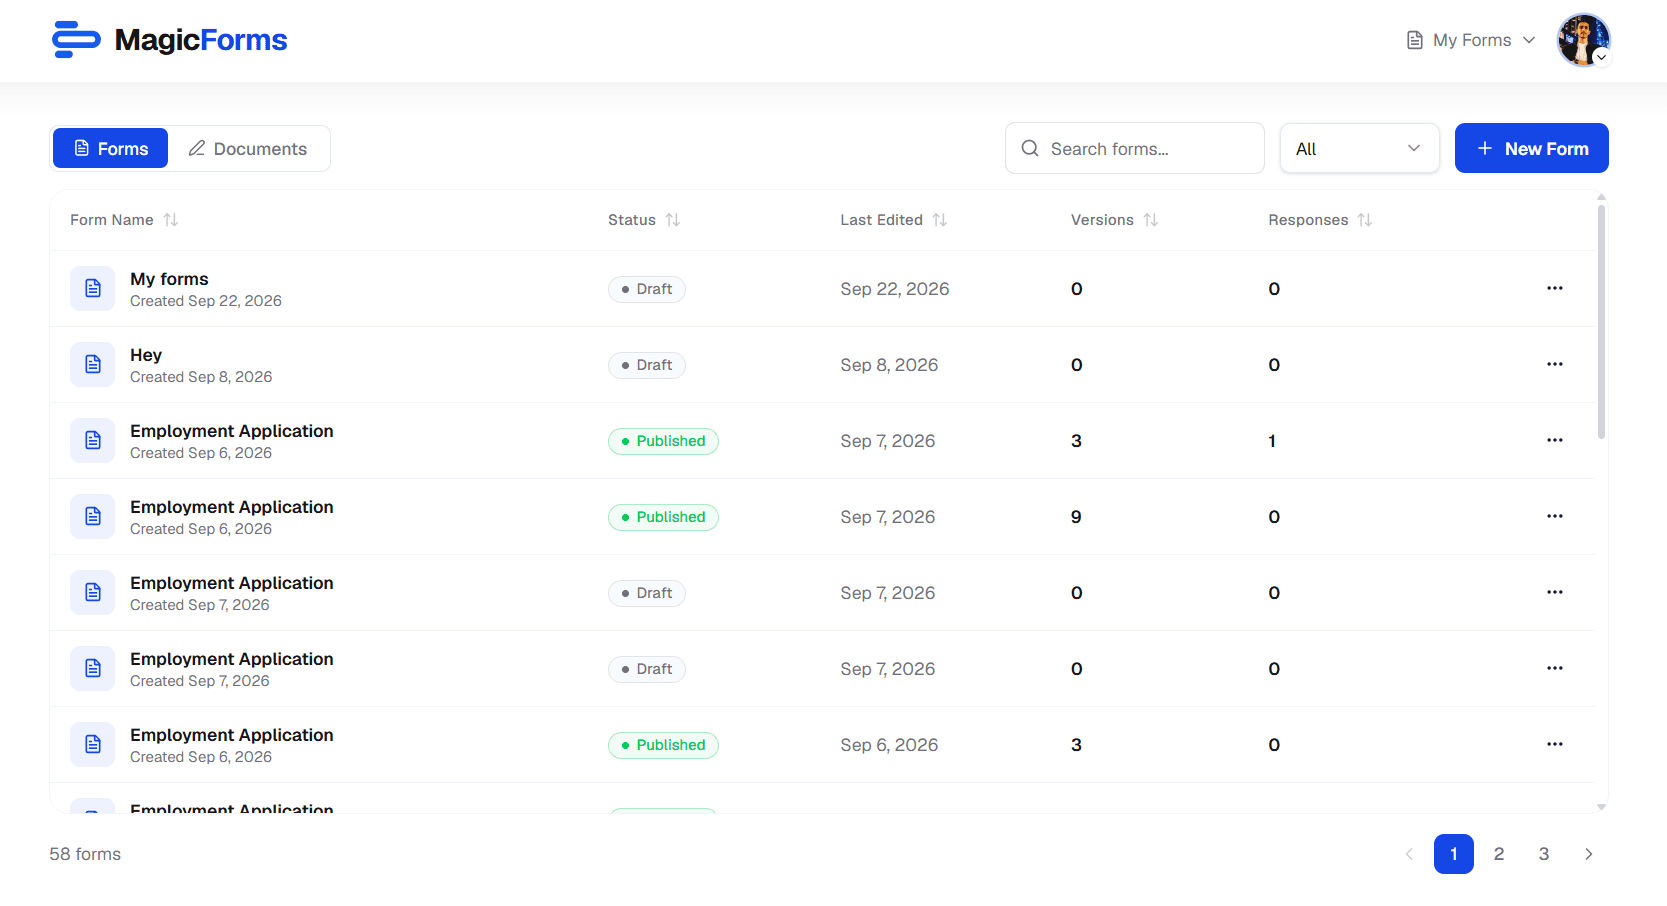Viewport: 1667px width, 906px height.
Task: Open the 'My forms' form name
Action: [169, 279]
